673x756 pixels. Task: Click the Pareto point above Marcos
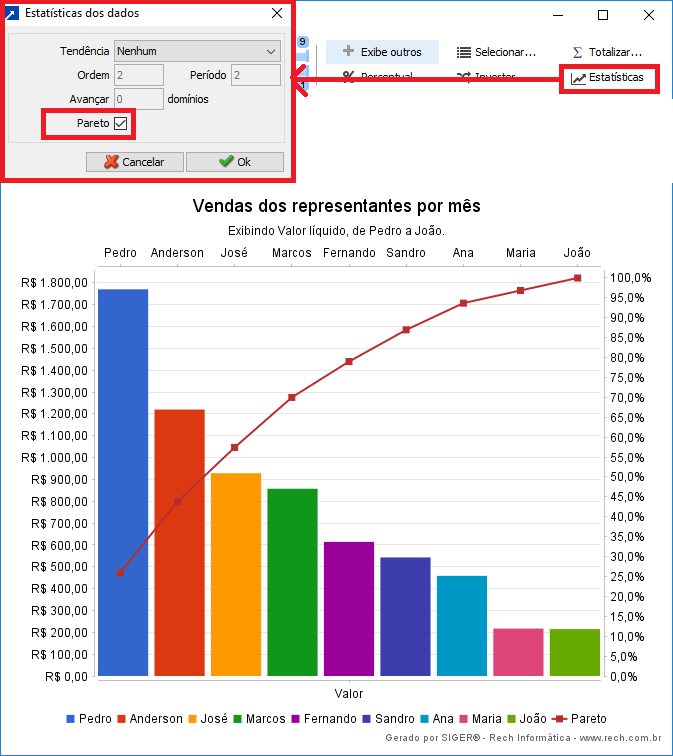click(x=292, y=397)
